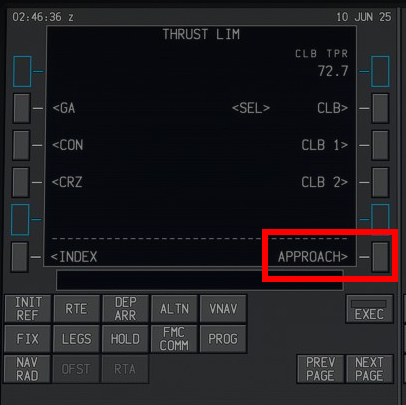
Task: Open the VNAV page
Action: tap(223, 309)
